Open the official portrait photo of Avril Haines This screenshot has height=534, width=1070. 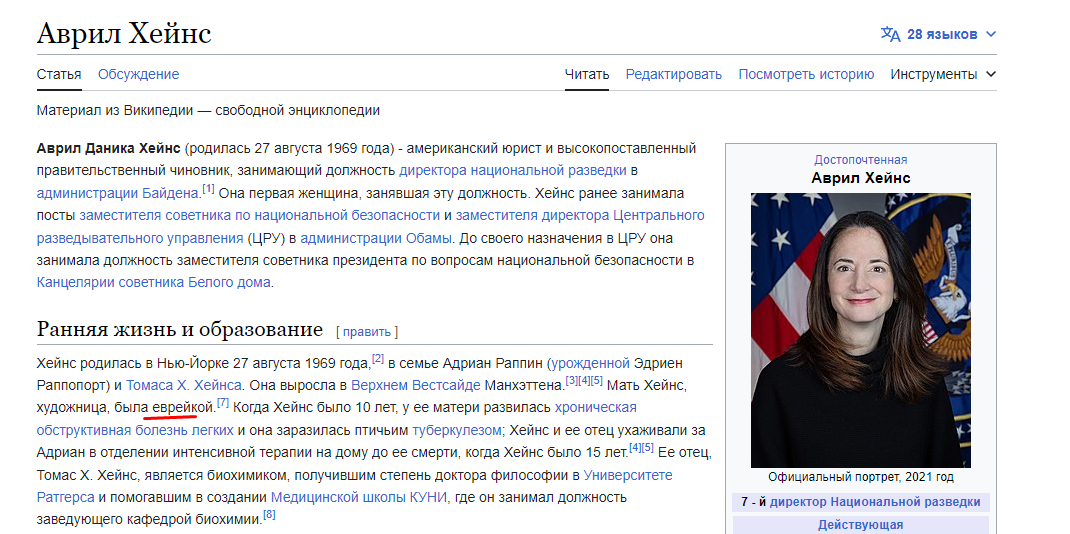(860, 330)
